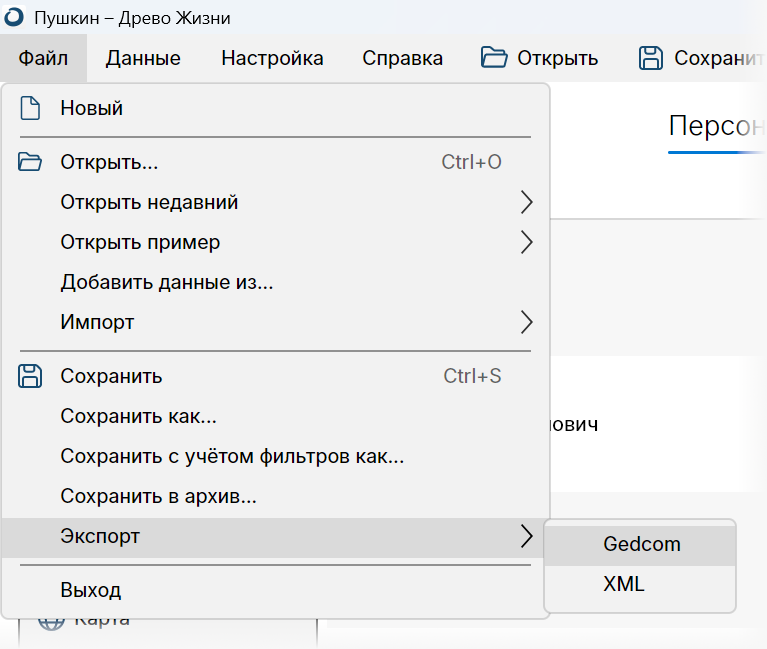Select Открыть пример menu entry

coord(276,242)
